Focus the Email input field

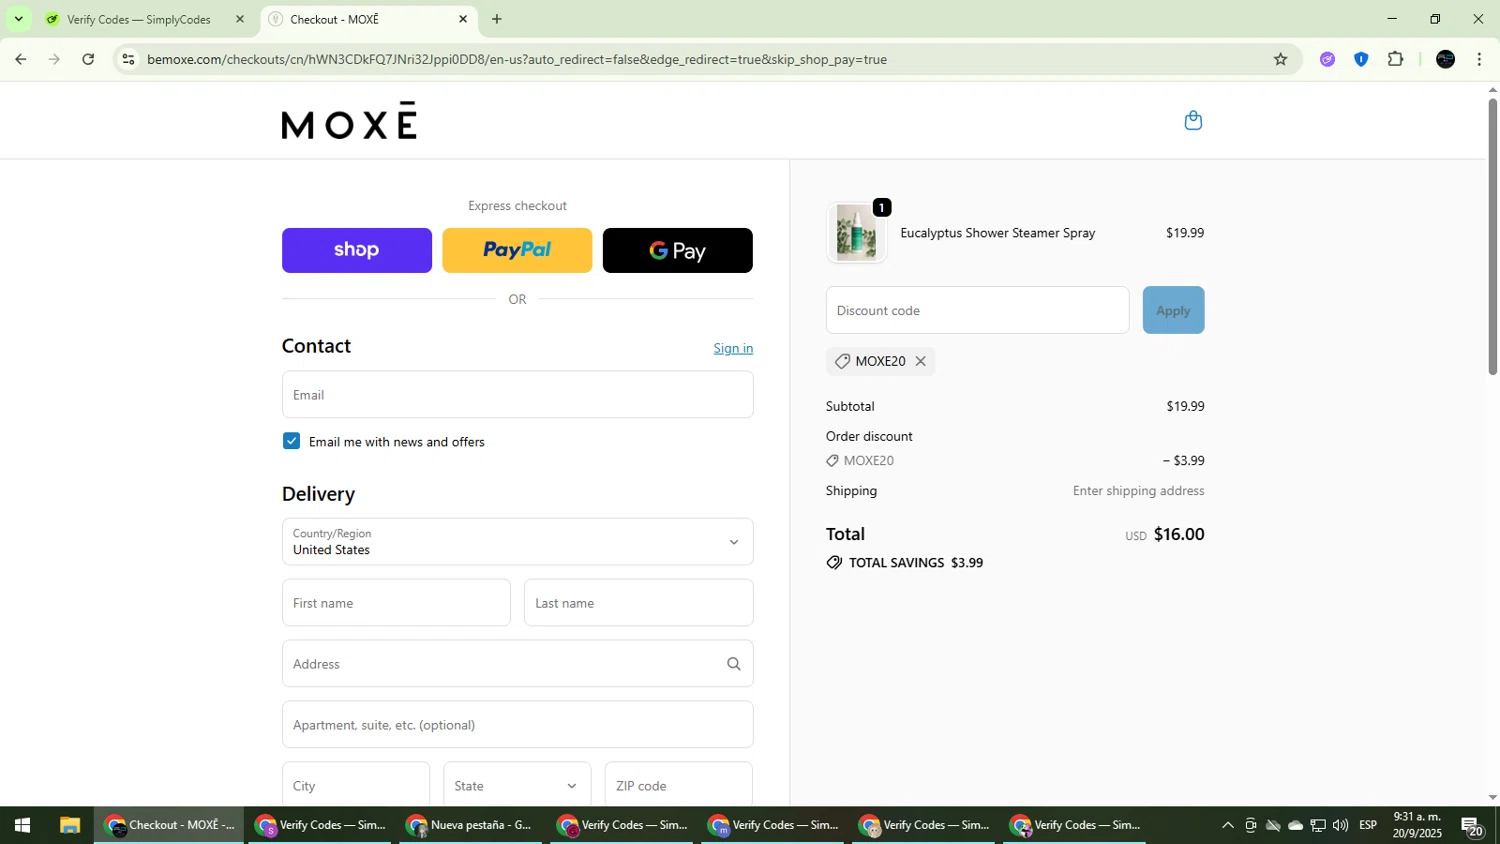click(x=517, y=395)
